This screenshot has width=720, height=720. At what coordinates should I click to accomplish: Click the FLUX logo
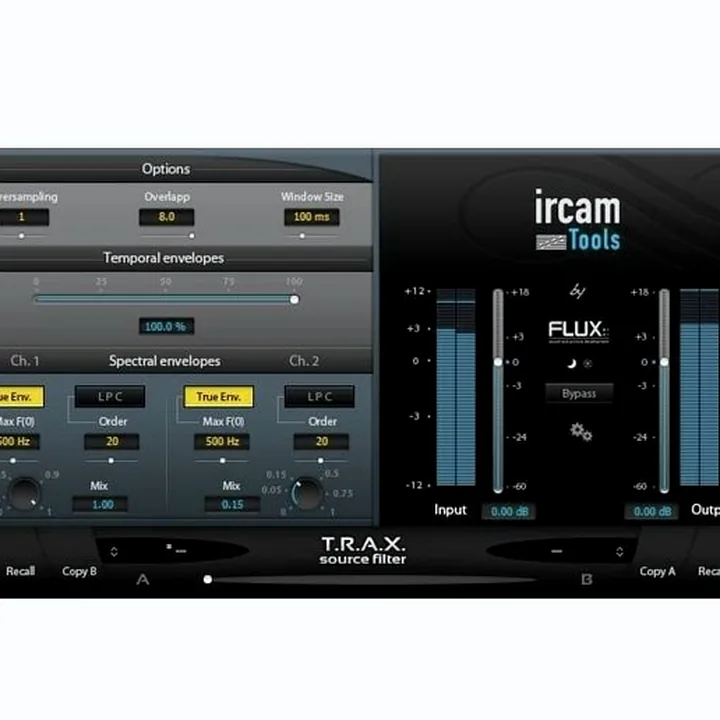[x=579, y=331]
